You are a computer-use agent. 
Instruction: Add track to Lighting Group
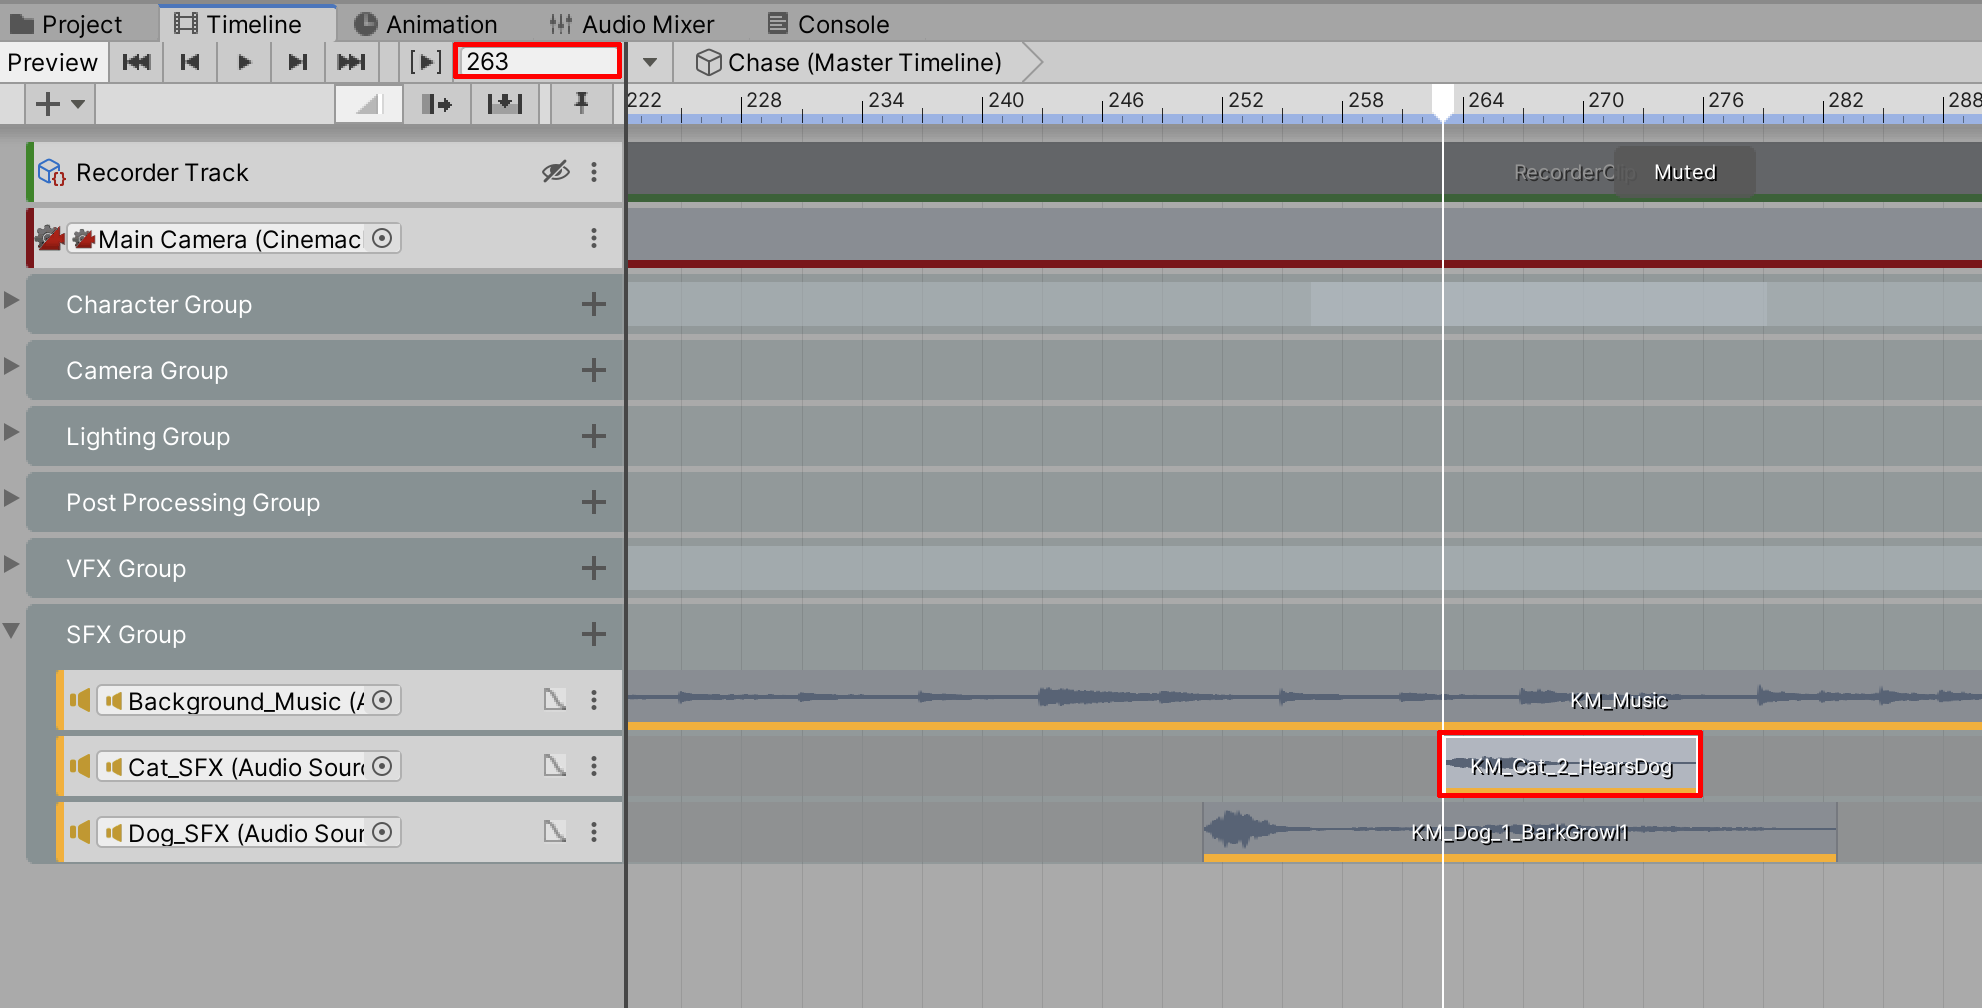[x=594, y=436]
